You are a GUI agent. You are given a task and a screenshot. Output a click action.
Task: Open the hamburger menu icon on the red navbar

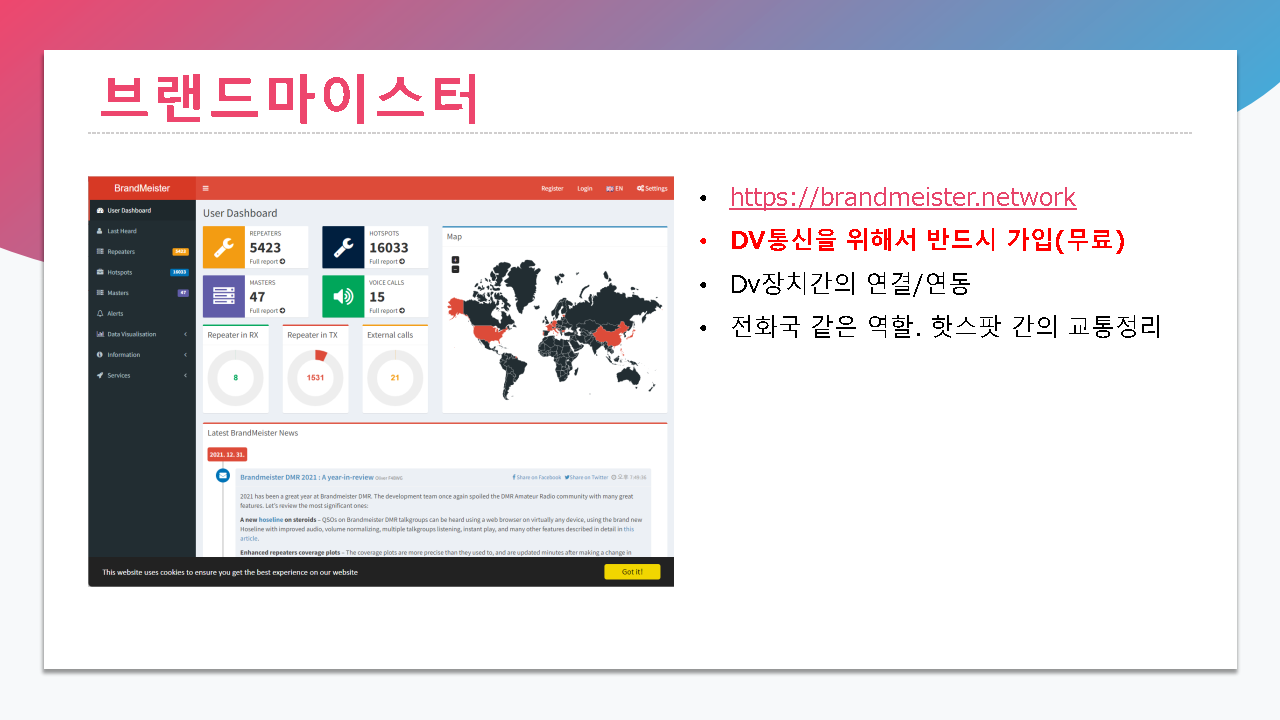(205, 187)
